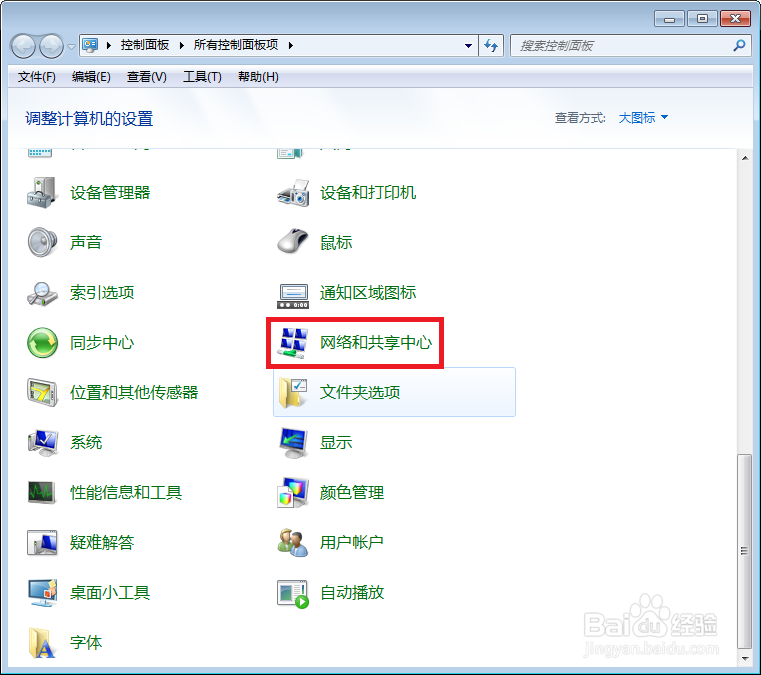Open the 用户帐户 link text
The image size is (761, 675).
pyautogui.click(x=351, y=543)
